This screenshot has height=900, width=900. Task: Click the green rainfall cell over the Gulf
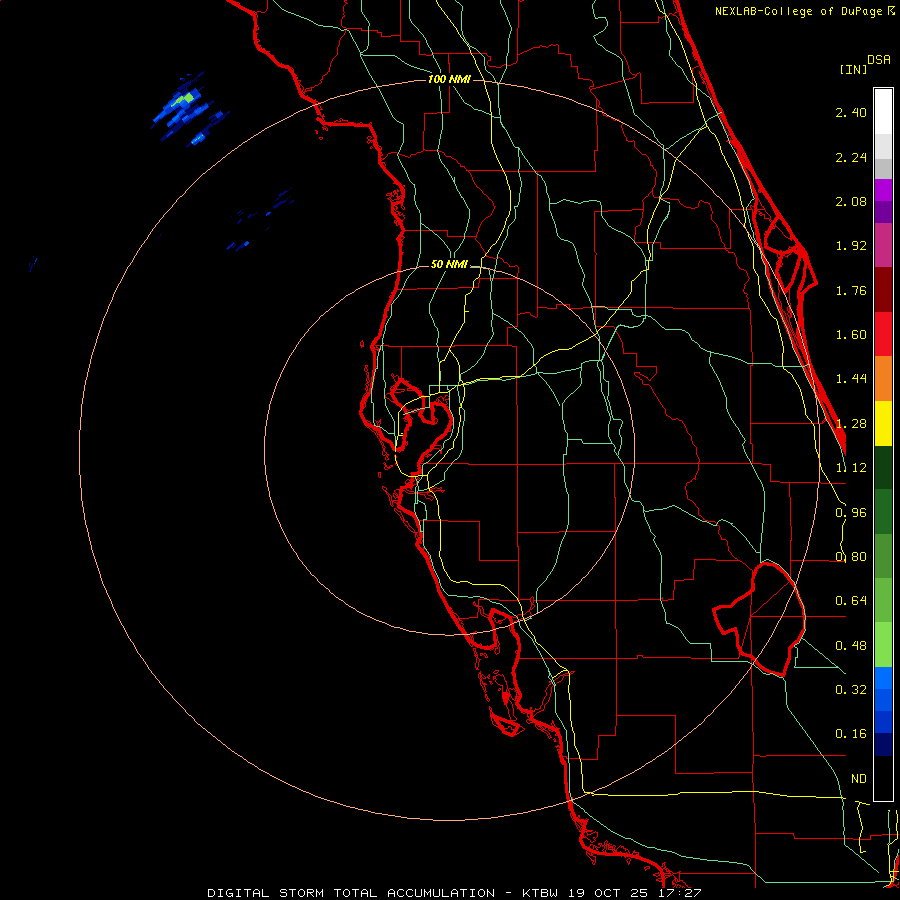coord(185,99)
